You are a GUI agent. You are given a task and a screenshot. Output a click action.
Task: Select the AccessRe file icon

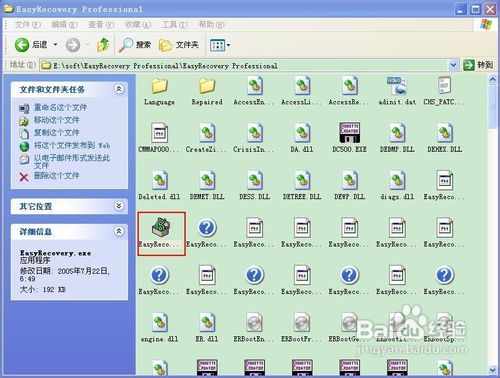(349, 86)
